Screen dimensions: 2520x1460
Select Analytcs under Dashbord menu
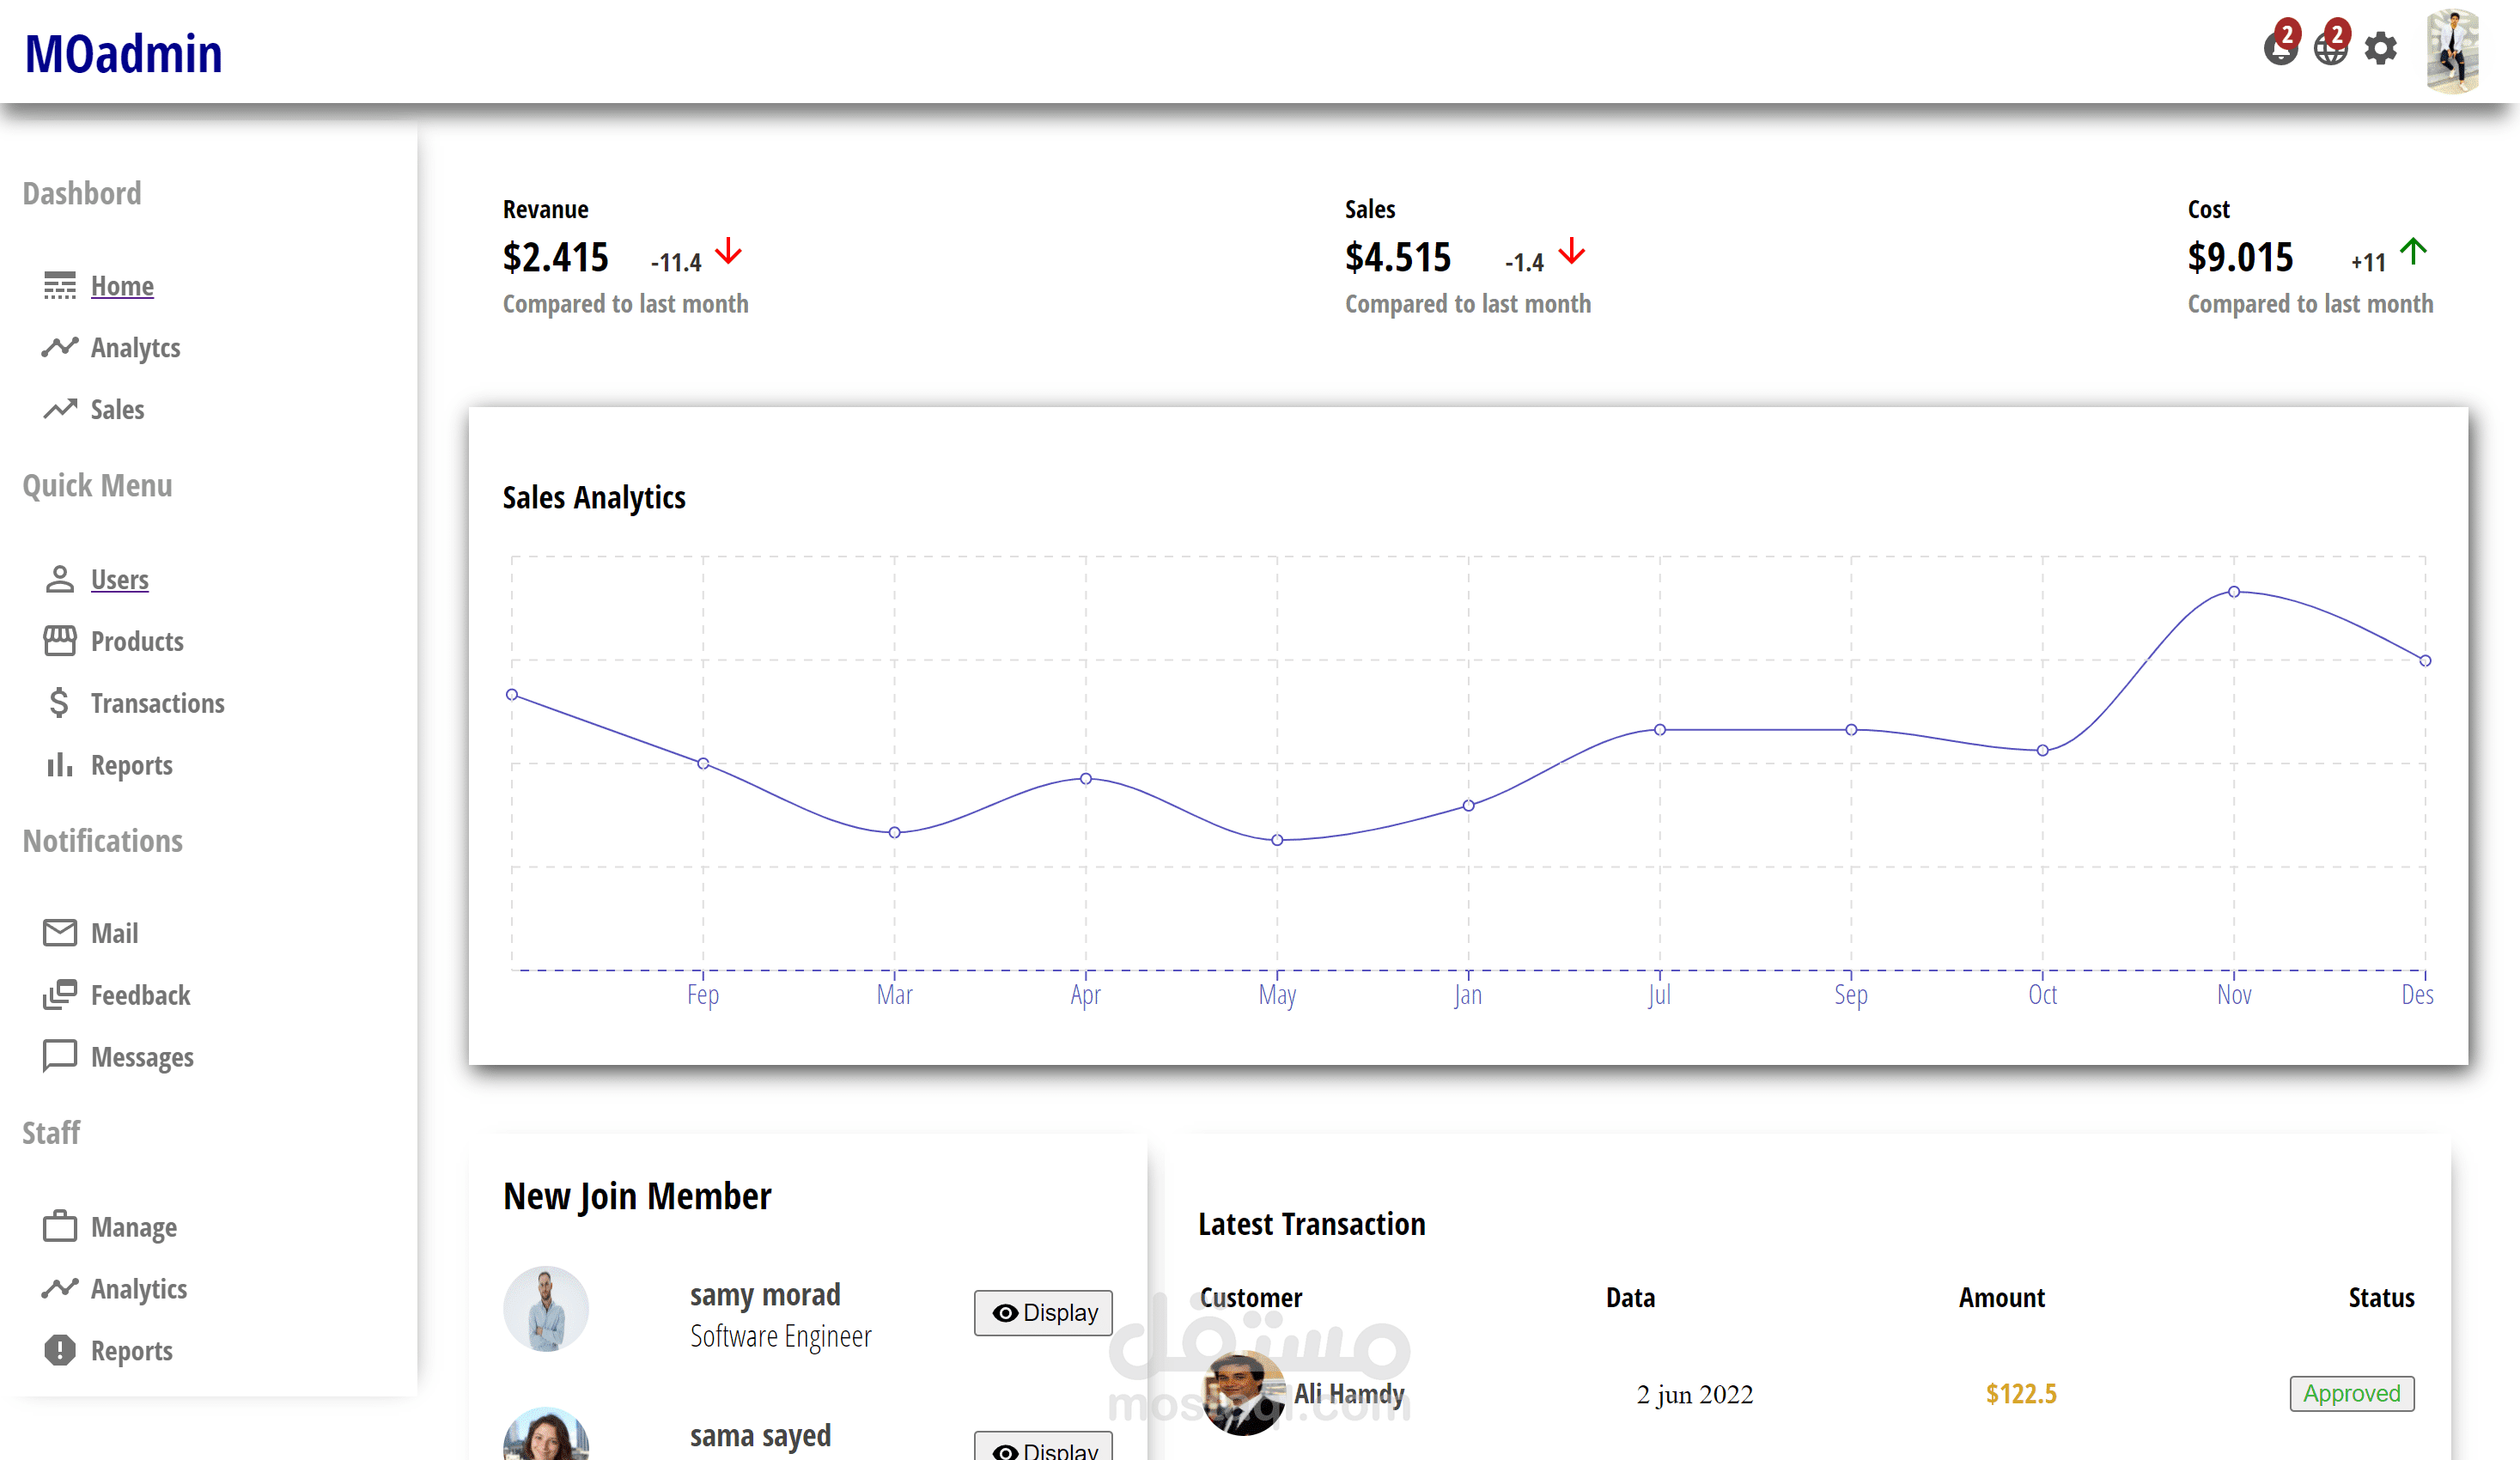point(135,348)
